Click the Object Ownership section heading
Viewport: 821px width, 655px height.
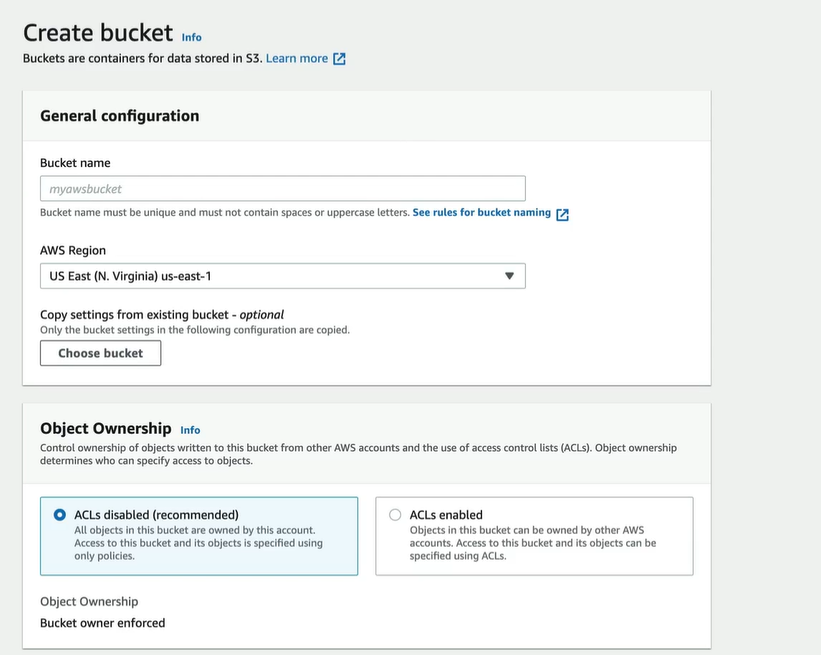106,428
